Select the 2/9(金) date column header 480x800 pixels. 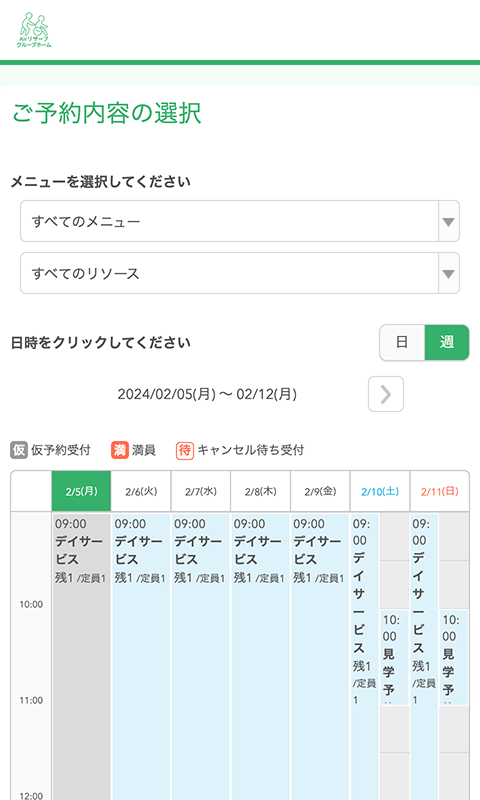click(x=320, y=491)
